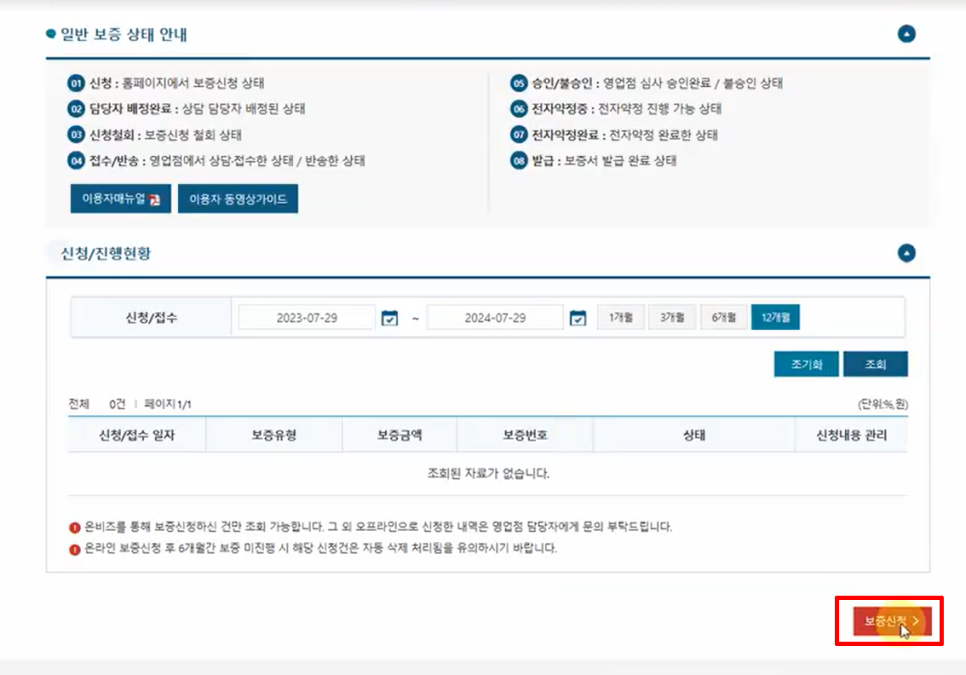Select the 12개월 period filter
Image resolution: width=966 pixels, height=675 pixels.
[775, 318]
